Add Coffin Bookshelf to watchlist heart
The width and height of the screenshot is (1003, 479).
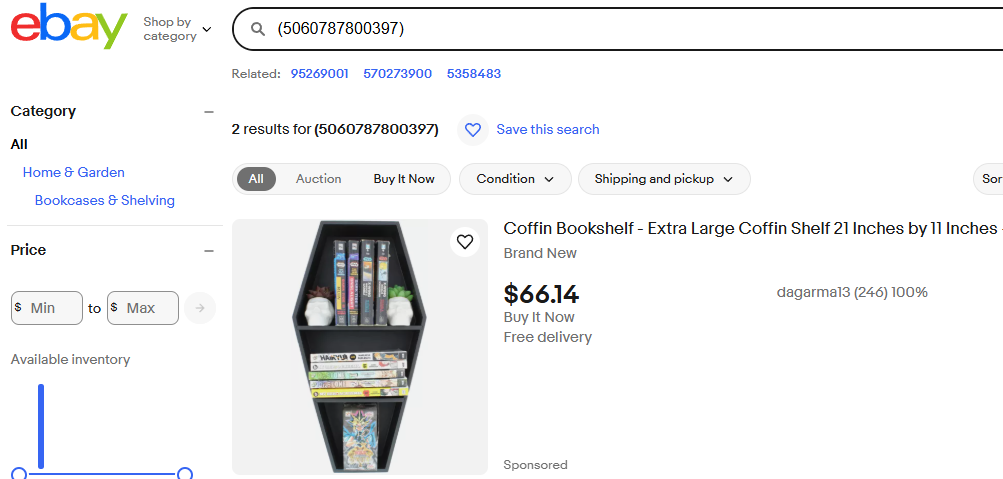(x=464, y=242)
